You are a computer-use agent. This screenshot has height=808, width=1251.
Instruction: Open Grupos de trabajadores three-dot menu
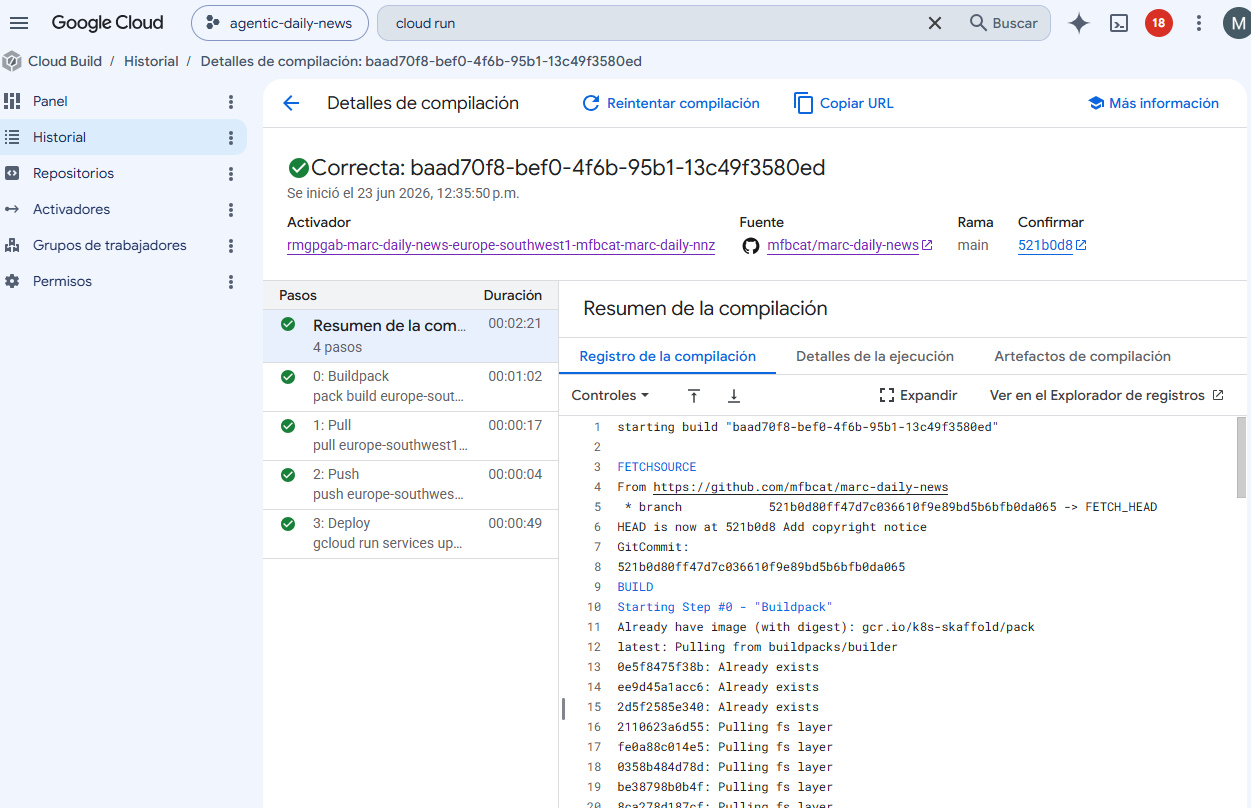tap(231, 246)
